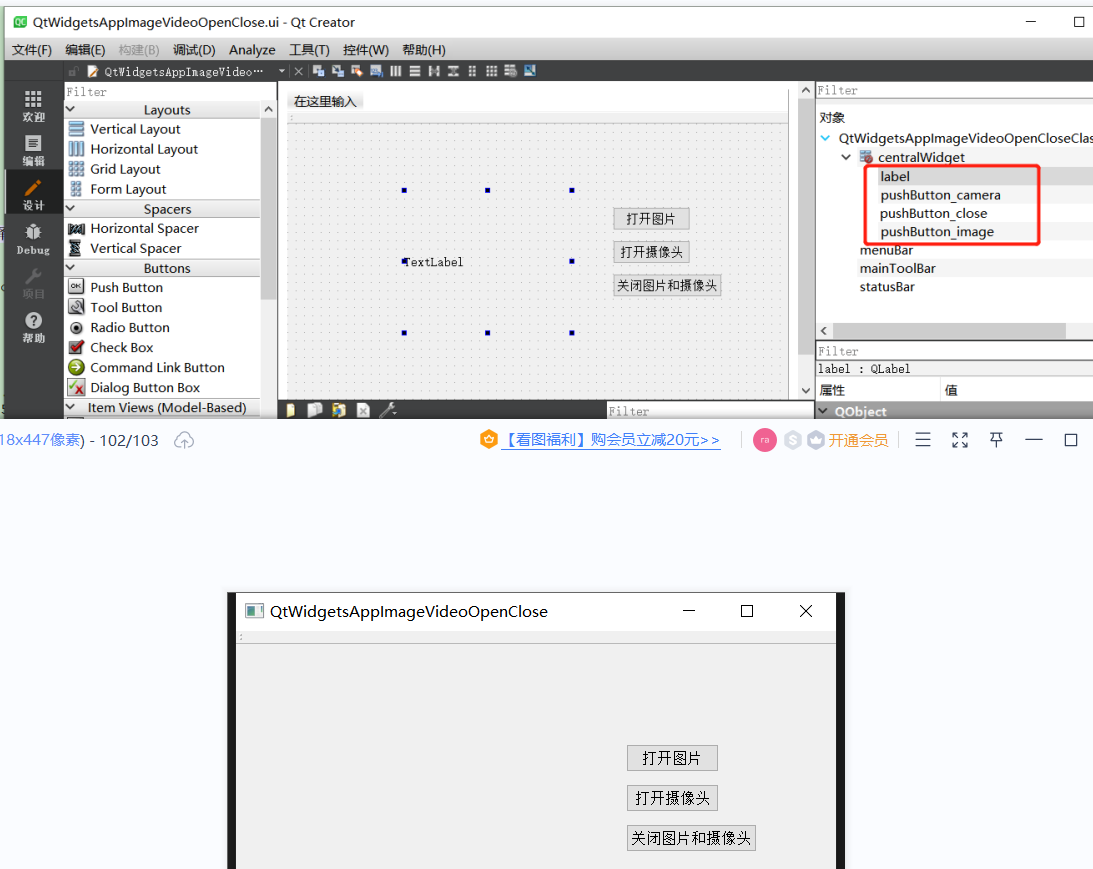Click Copy action icon in action editor
The width and height of the screenshot is (1093, 869).
(315, 410)
